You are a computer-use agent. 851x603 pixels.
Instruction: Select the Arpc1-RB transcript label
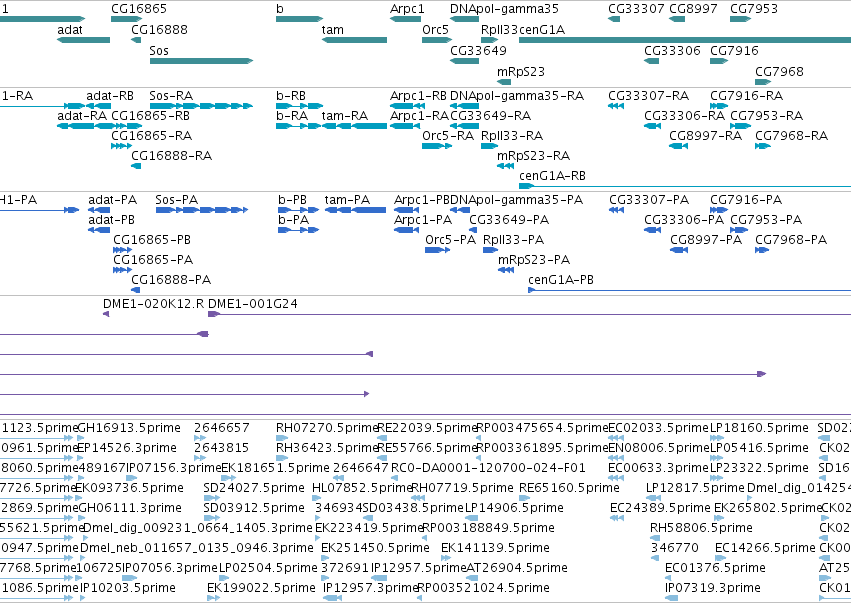click(x=418, y=96)
